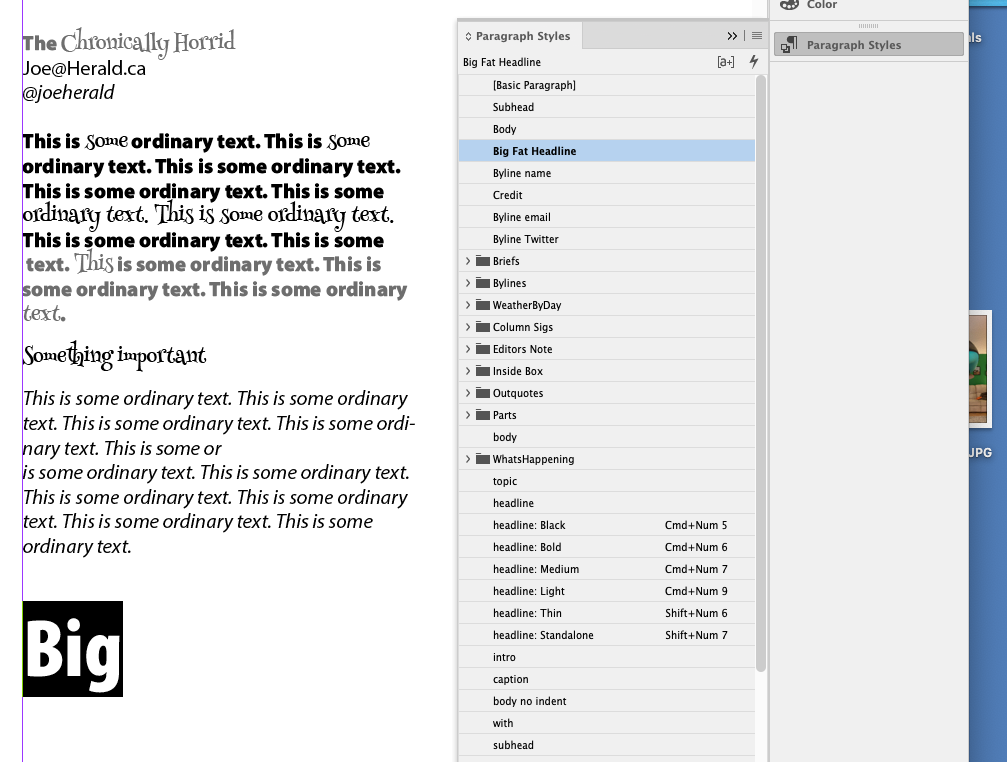The width and height of the screenshot is (1007, 762).
Task: Click the Paragraph Styles dock icon
Action: pos(789,44)
